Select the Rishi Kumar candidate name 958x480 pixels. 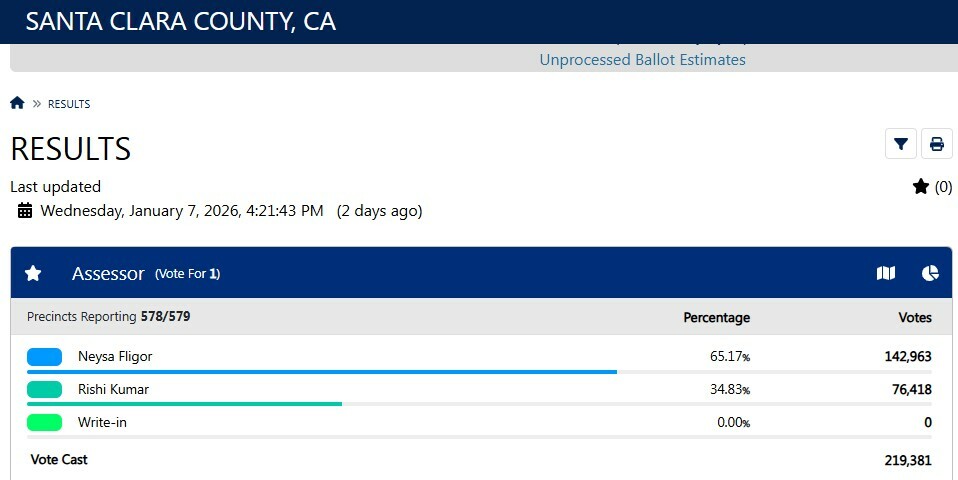(x=113, y=389)
